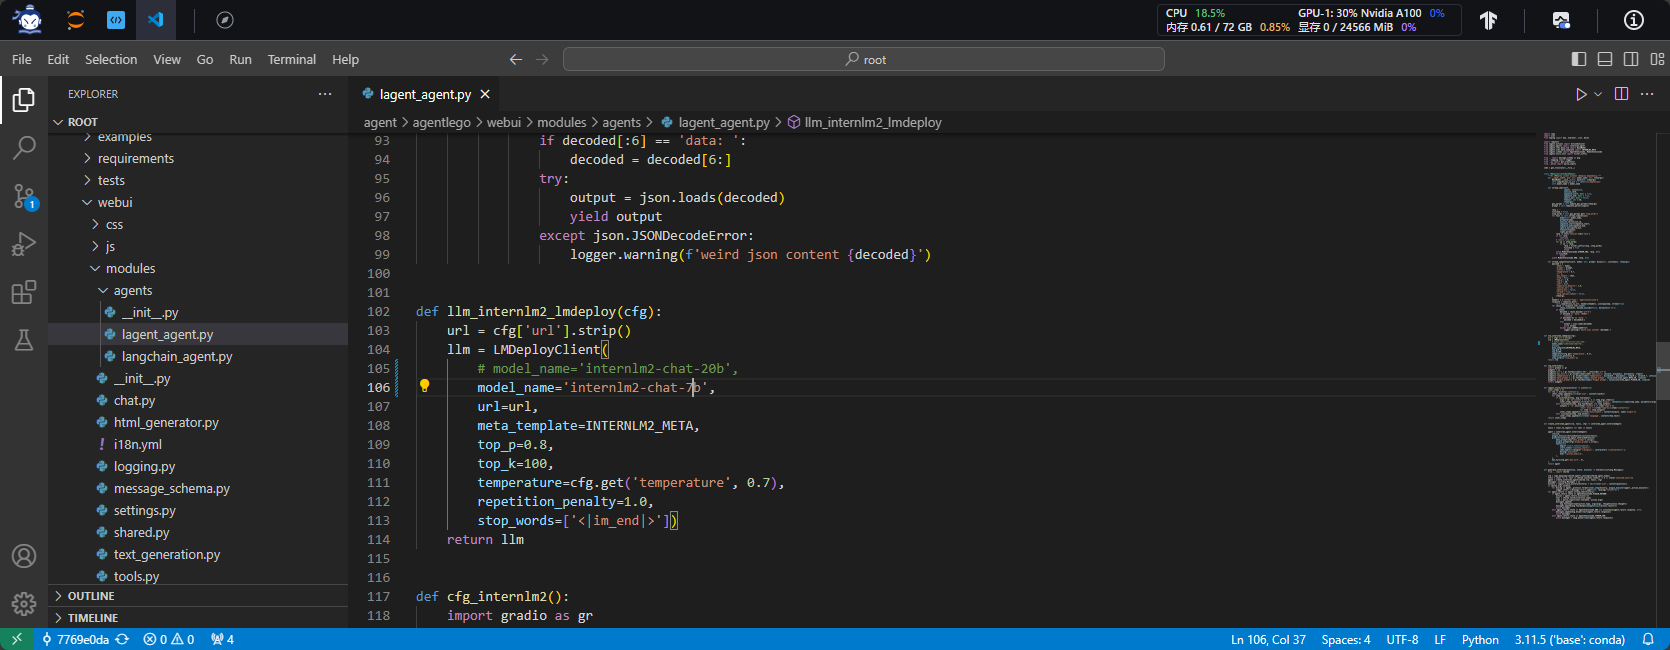Open langchain_agent.py in the explorer

tap(198, 357)
